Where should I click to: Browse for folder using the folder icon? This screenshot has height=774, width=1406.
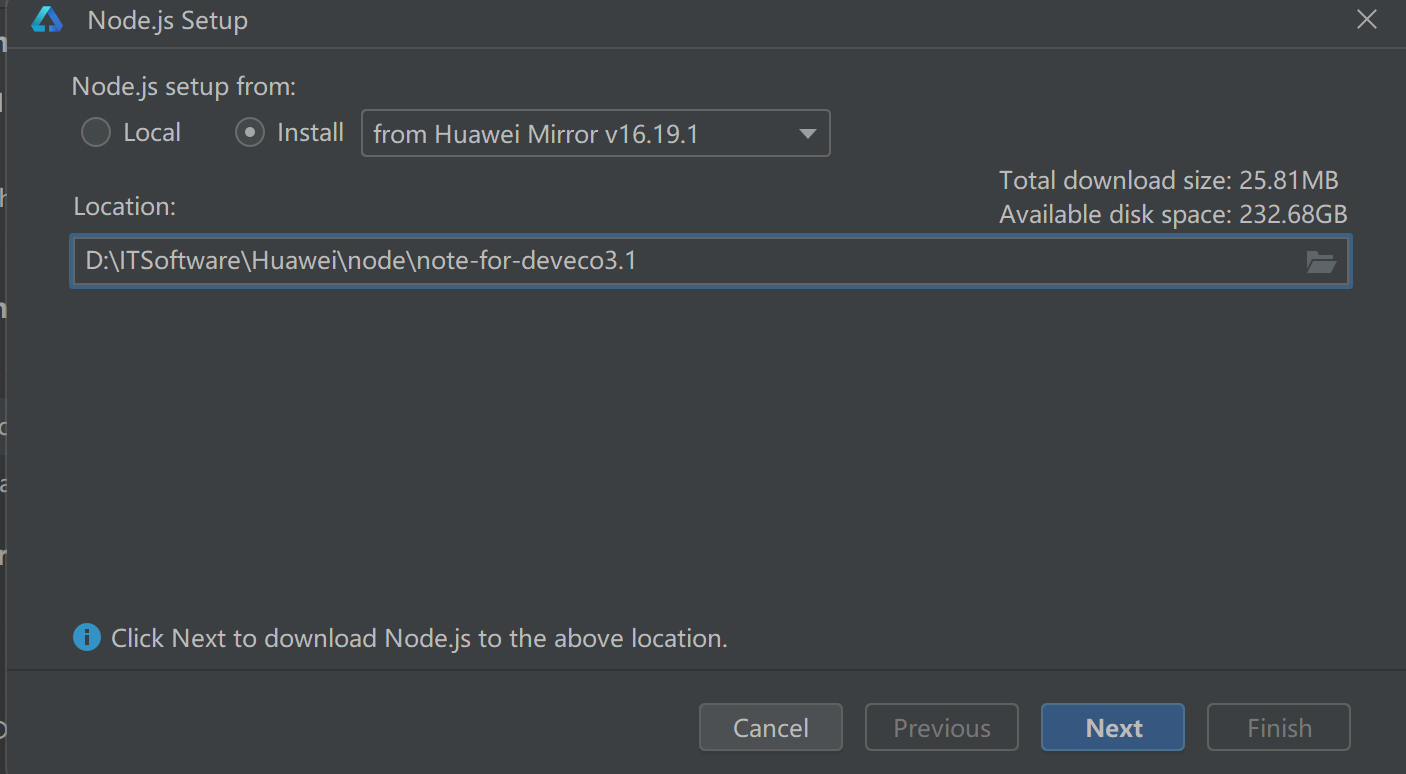pyautogui.click(x=1321, y=263)
